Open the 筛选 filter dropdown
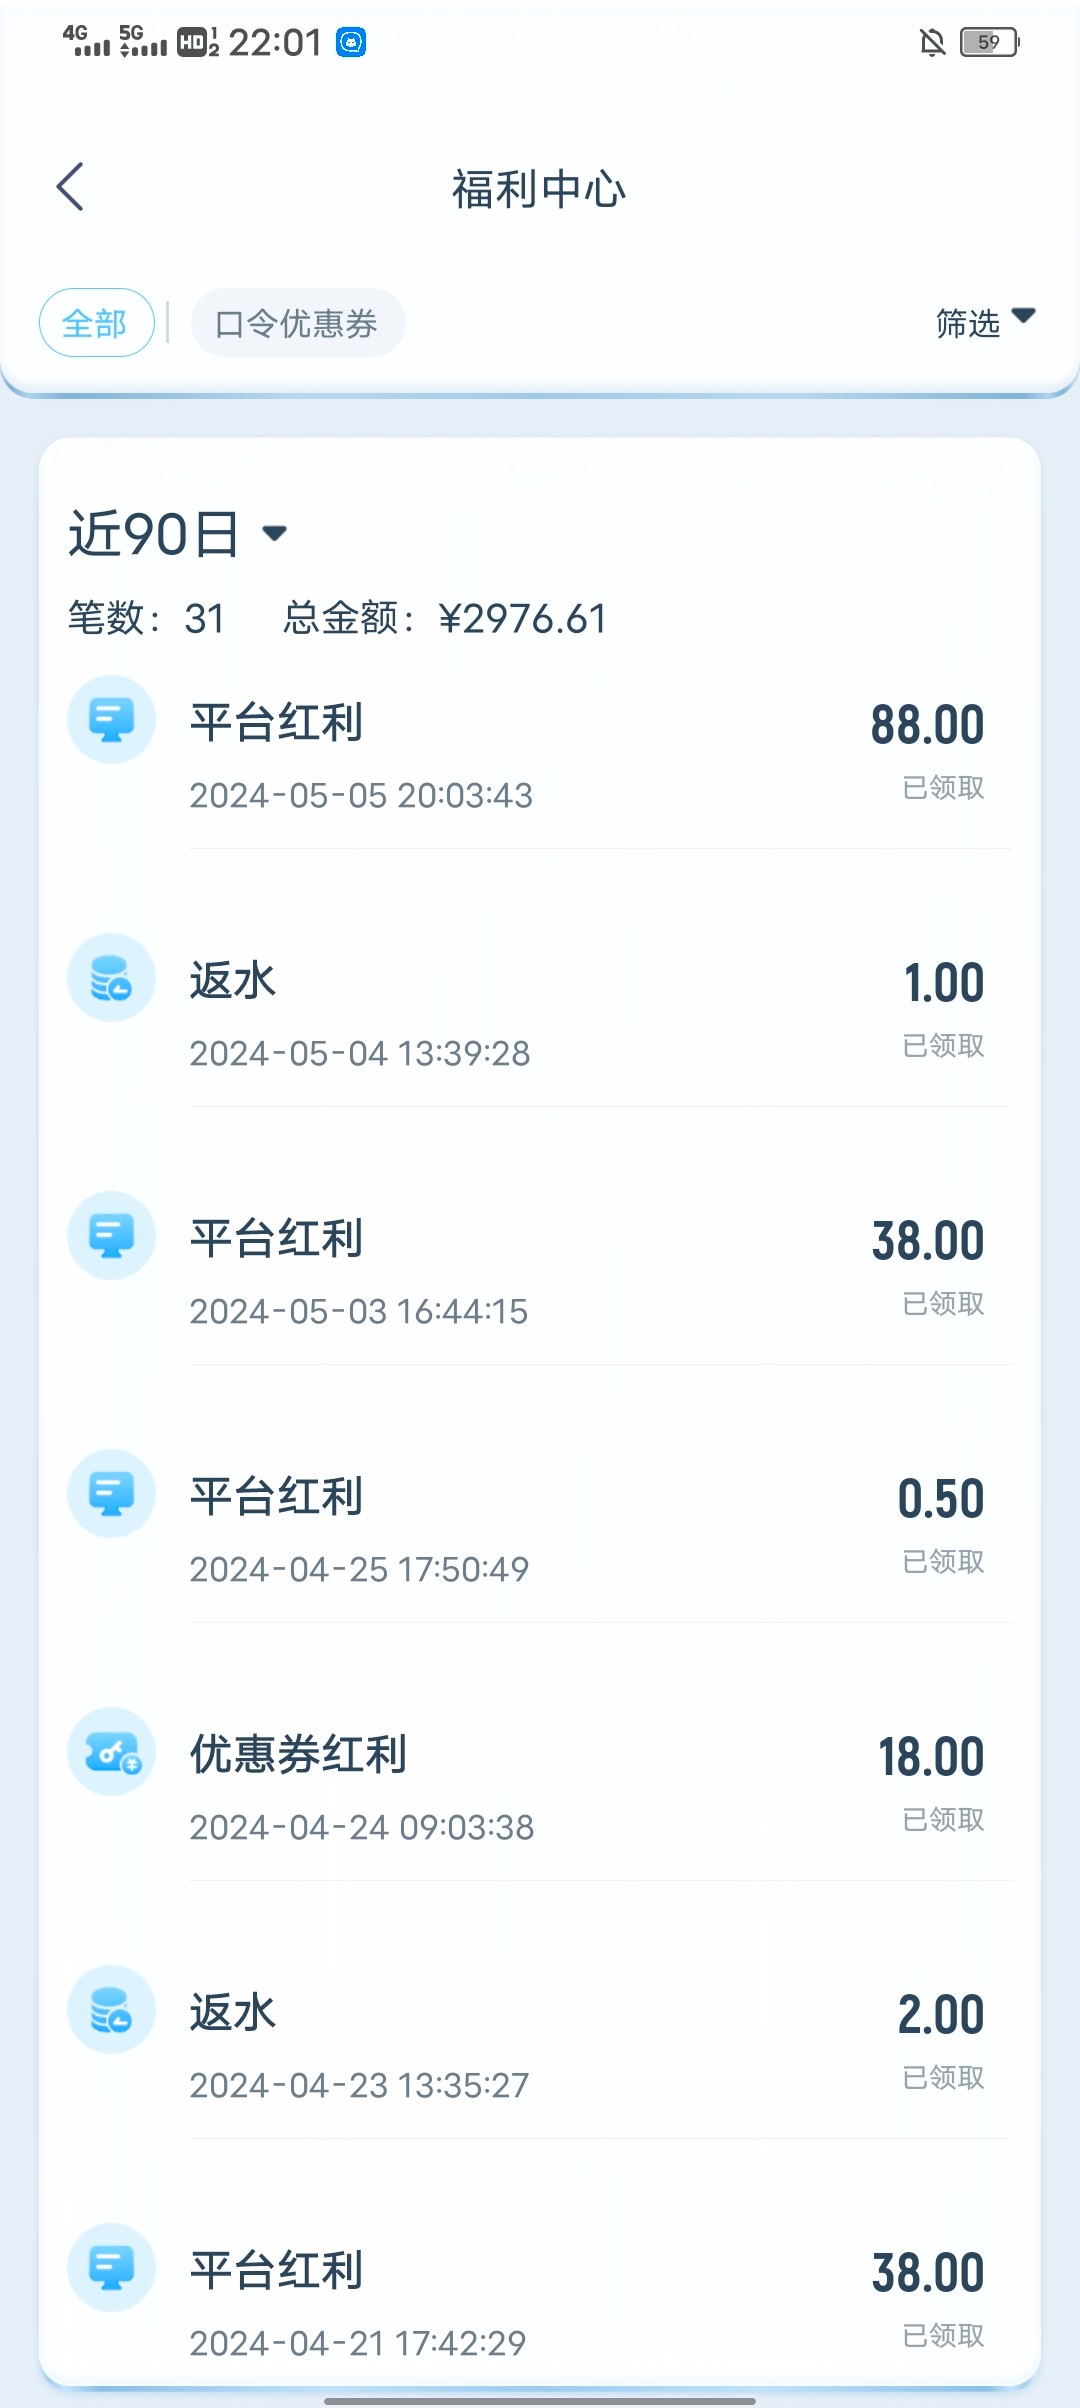This screenshot has width=1080, height=2408. click(968, 323)
